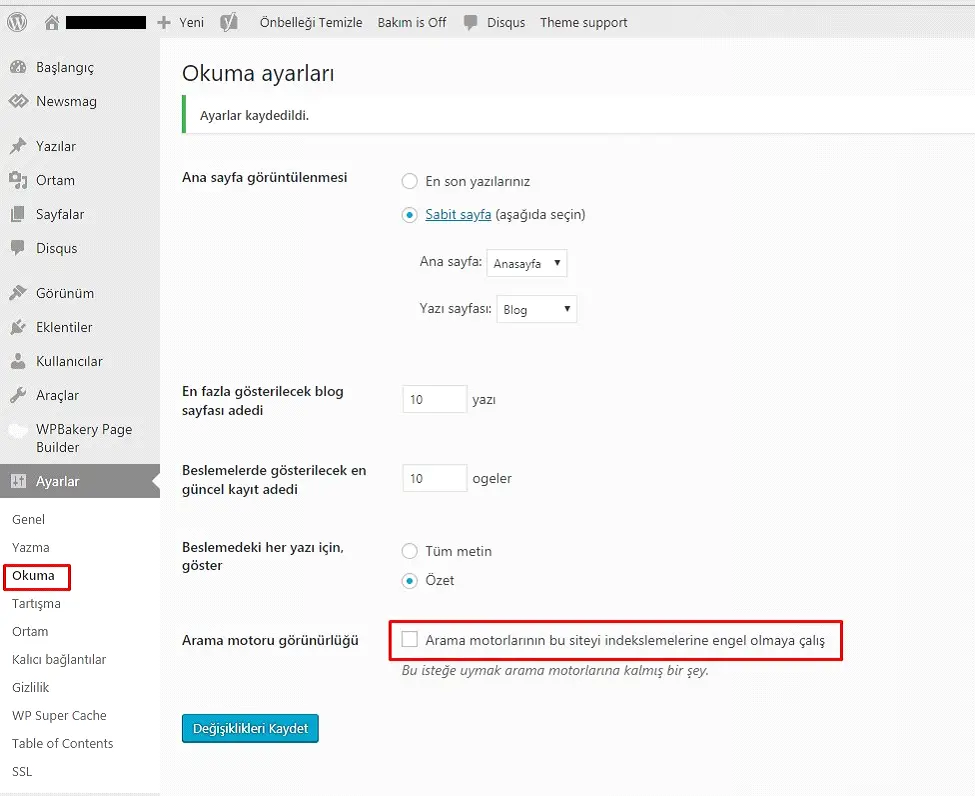The height and width of the screenshot is (796, 975).
Task: Open the WordPress logo menu
Action: click(x=15, y=21)
